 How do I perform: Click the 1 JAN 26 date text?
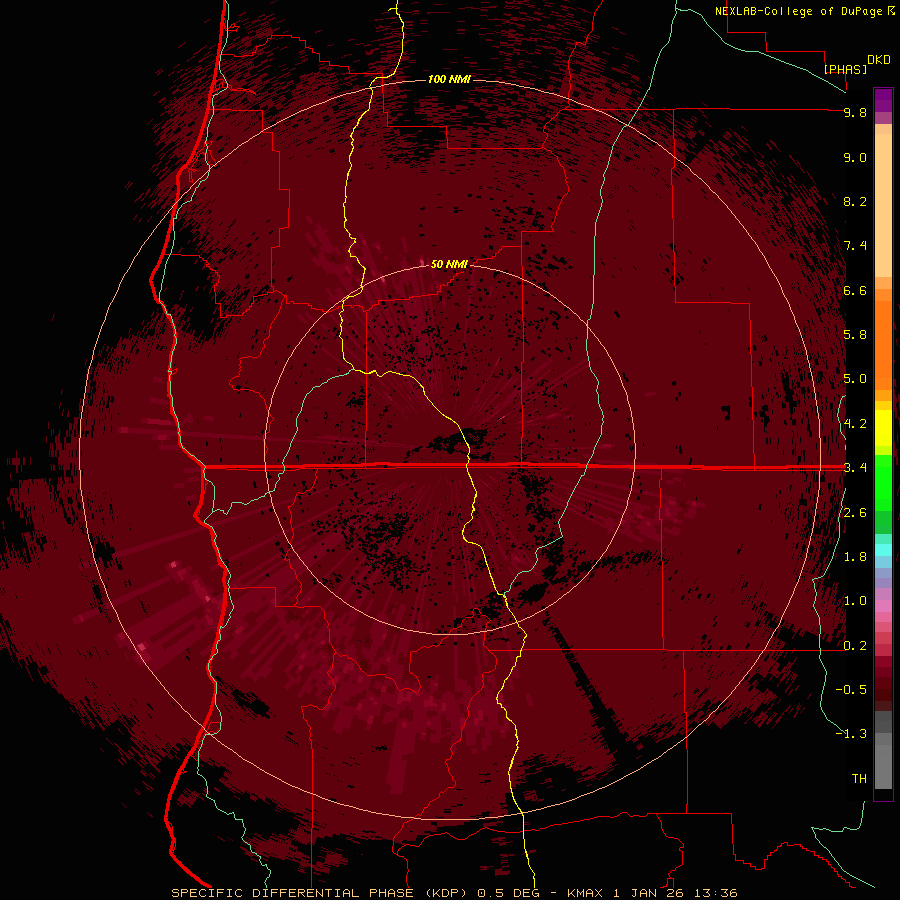pos(649,893)
